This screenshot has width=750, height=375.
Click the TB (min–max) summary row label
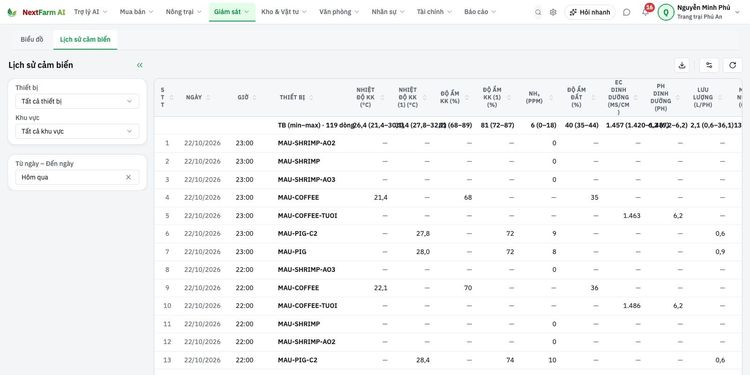point(316,125)
